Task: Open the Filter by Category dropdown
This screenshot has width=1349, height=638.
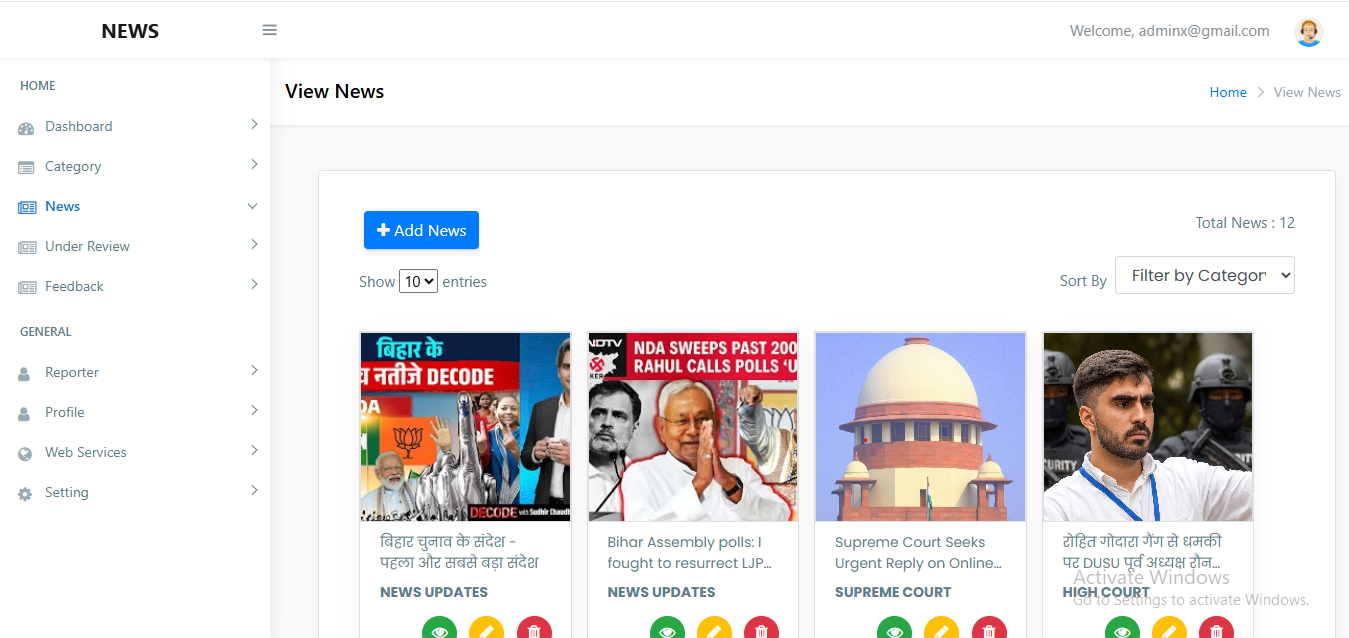Action: click(1204, 275)
